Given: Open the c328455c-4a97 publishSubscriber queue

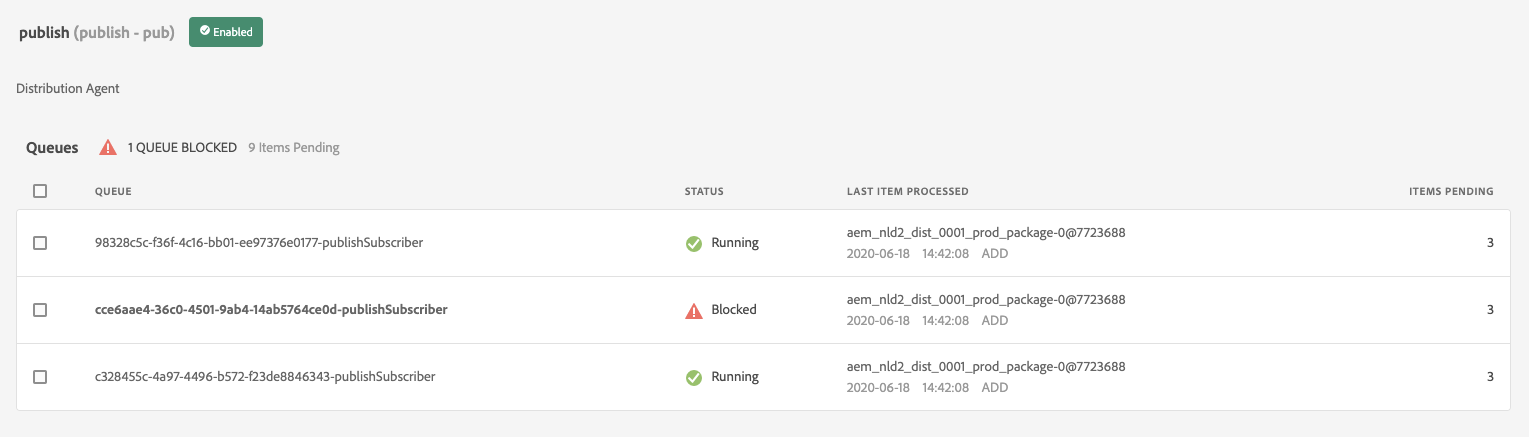Looking at the screenshot, I should pyautogui.click(x=264, y=377).
